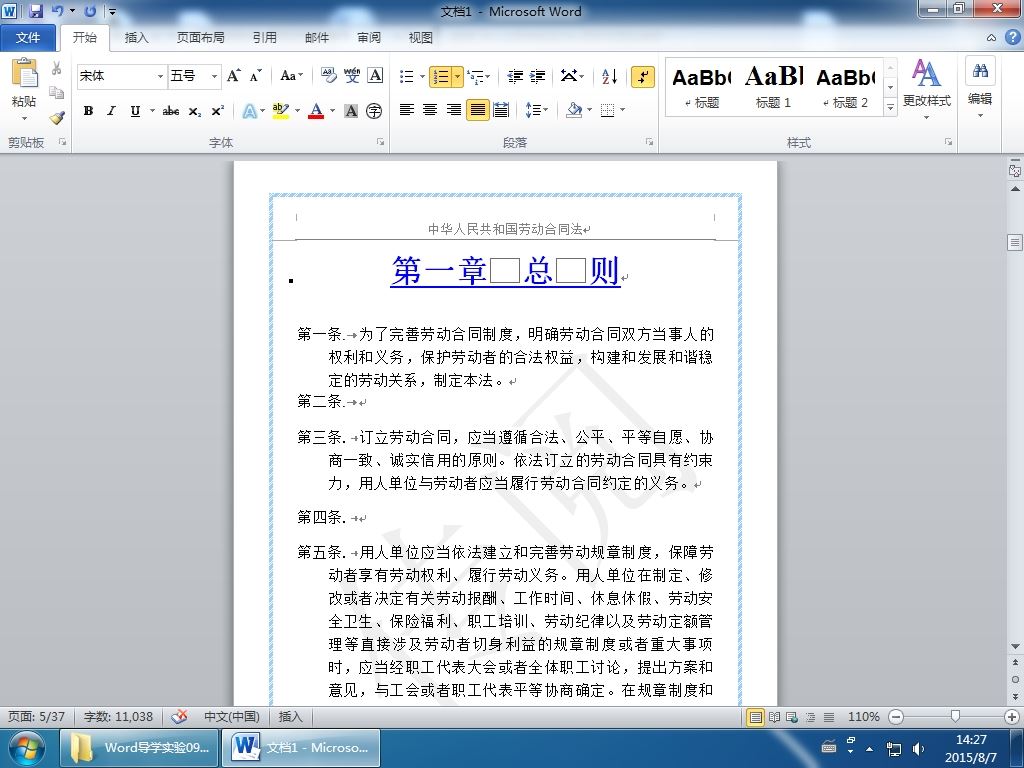Click the 字数: 11,038 word count

(118, 716)
